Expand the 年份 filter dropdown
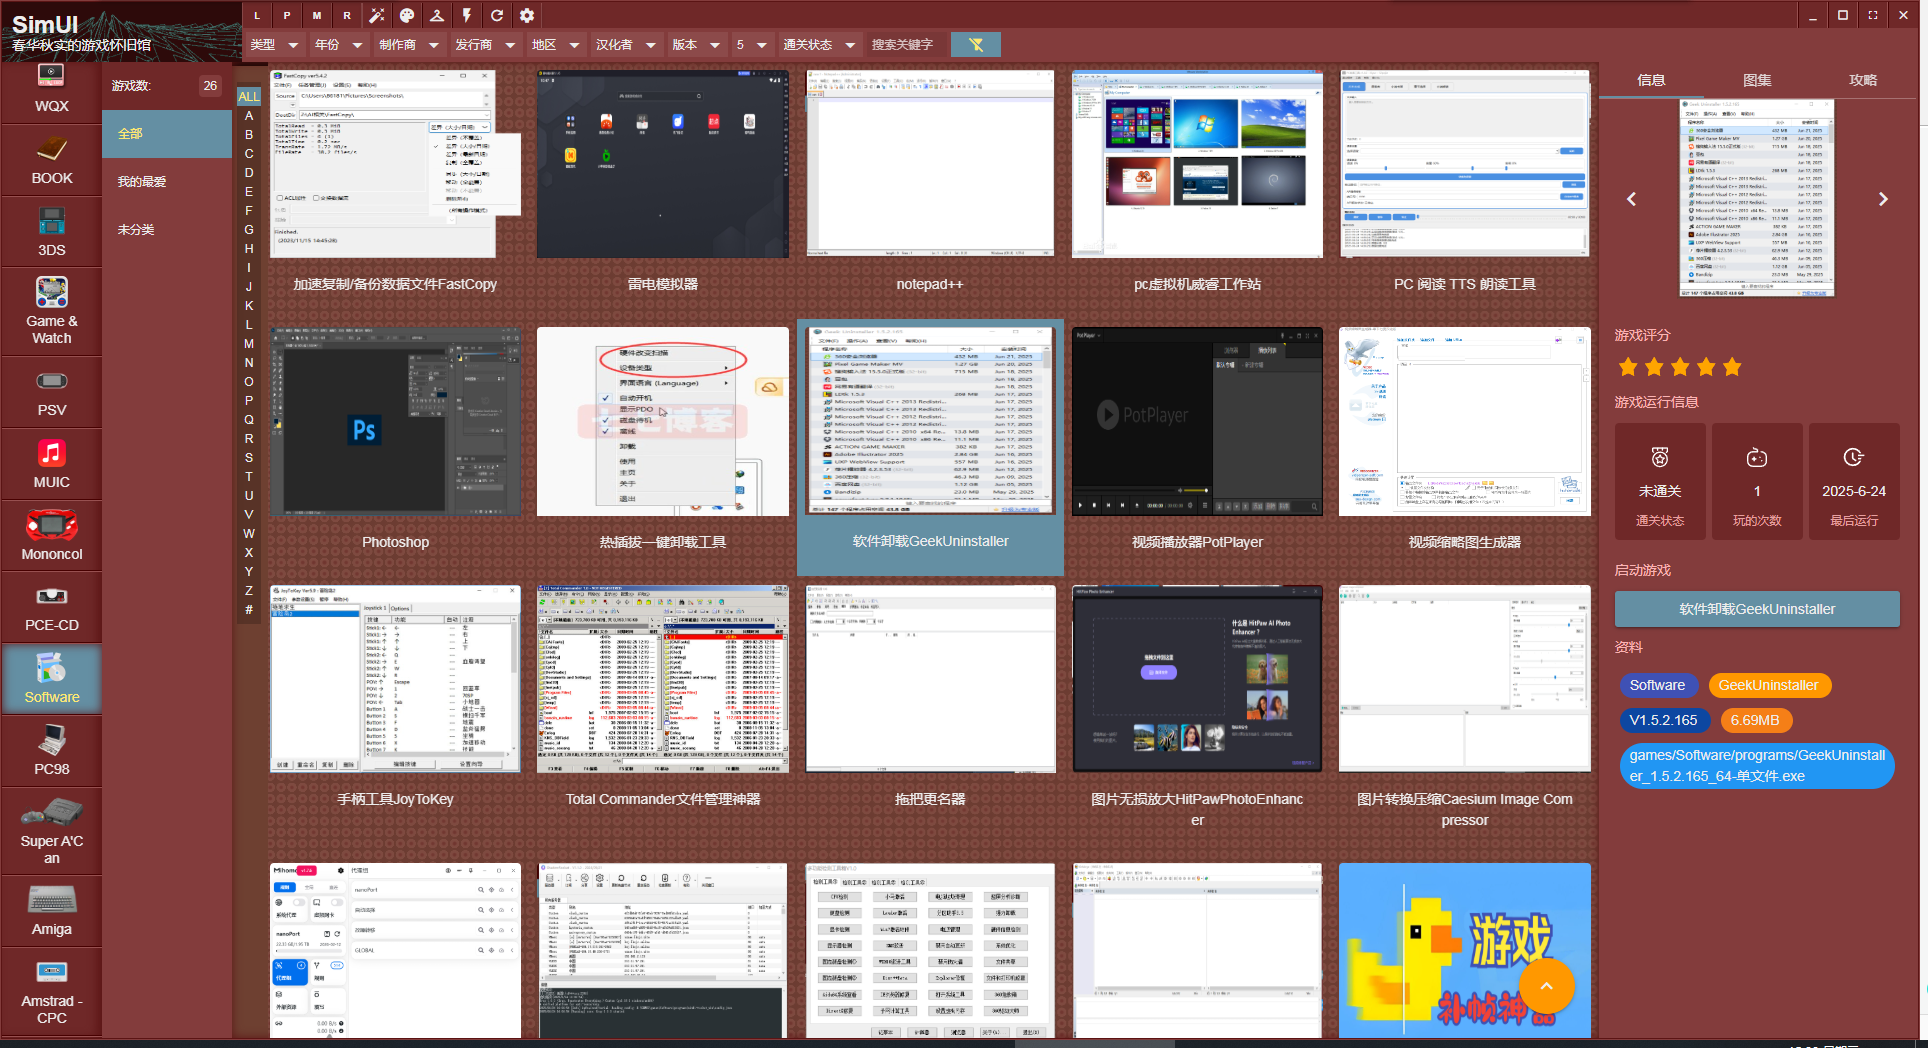 click(x=338, y=44)
